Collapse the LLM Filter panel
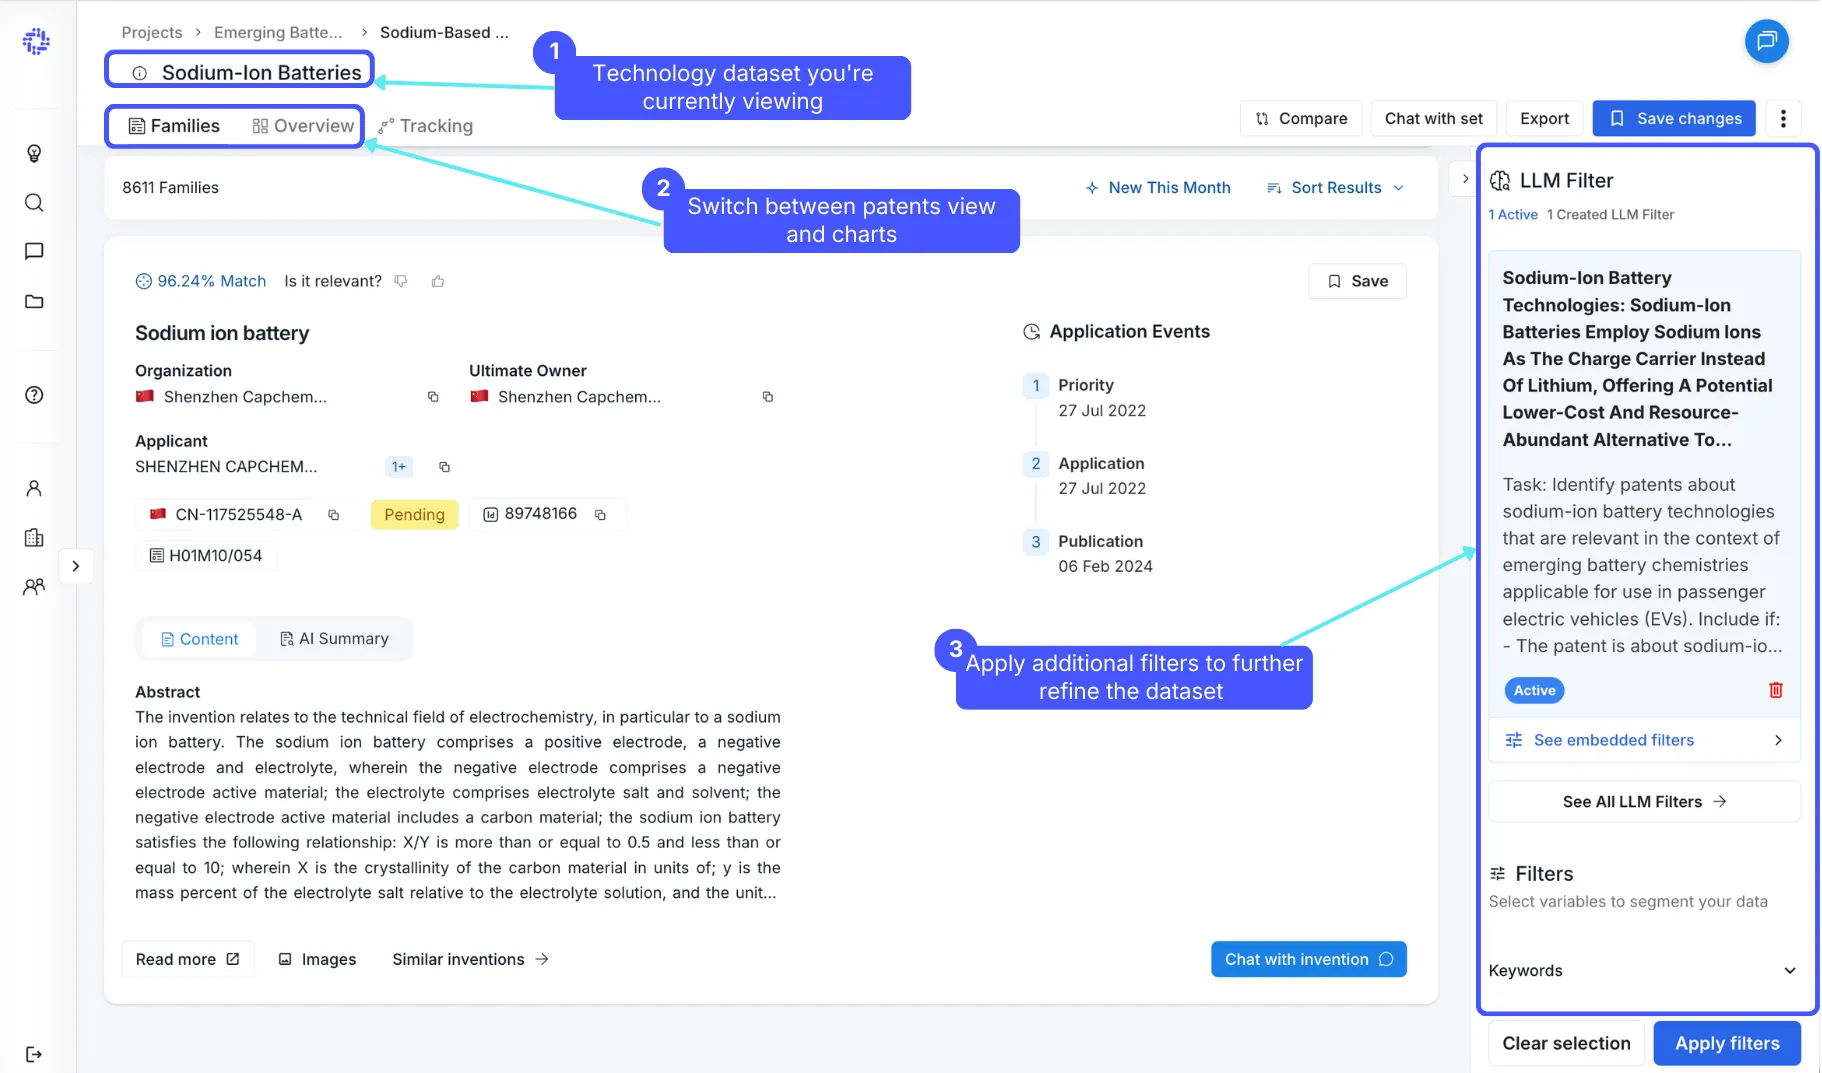 1464,179
